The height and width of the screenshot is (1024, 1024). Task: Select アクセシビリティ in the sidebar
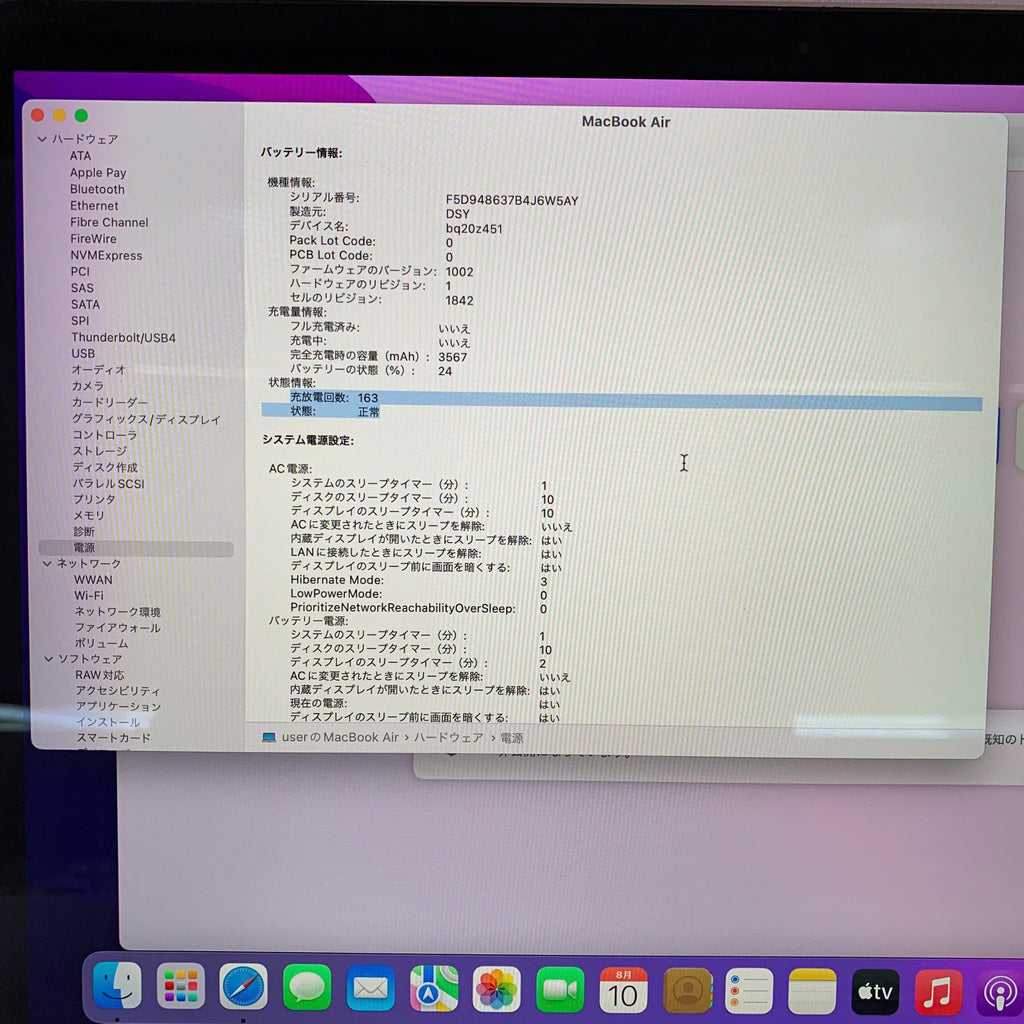[x=118, y=691]
